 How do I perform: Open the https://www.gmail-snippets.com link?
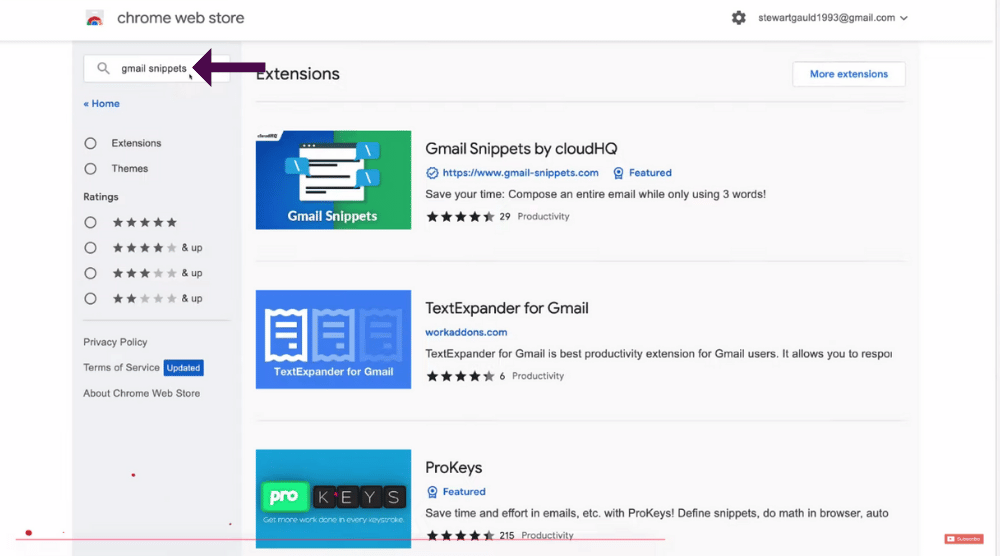(520, 173)
